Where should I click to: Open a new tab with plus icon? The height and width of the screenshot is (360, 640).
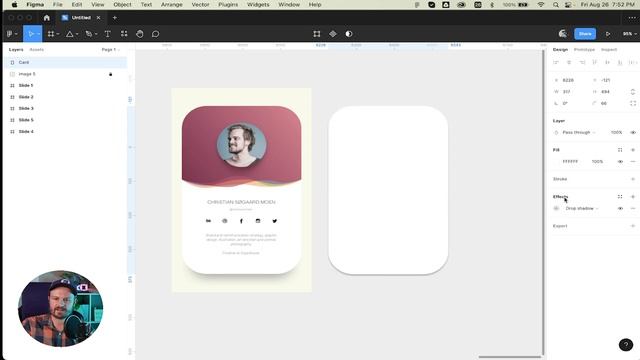[115, 18]
